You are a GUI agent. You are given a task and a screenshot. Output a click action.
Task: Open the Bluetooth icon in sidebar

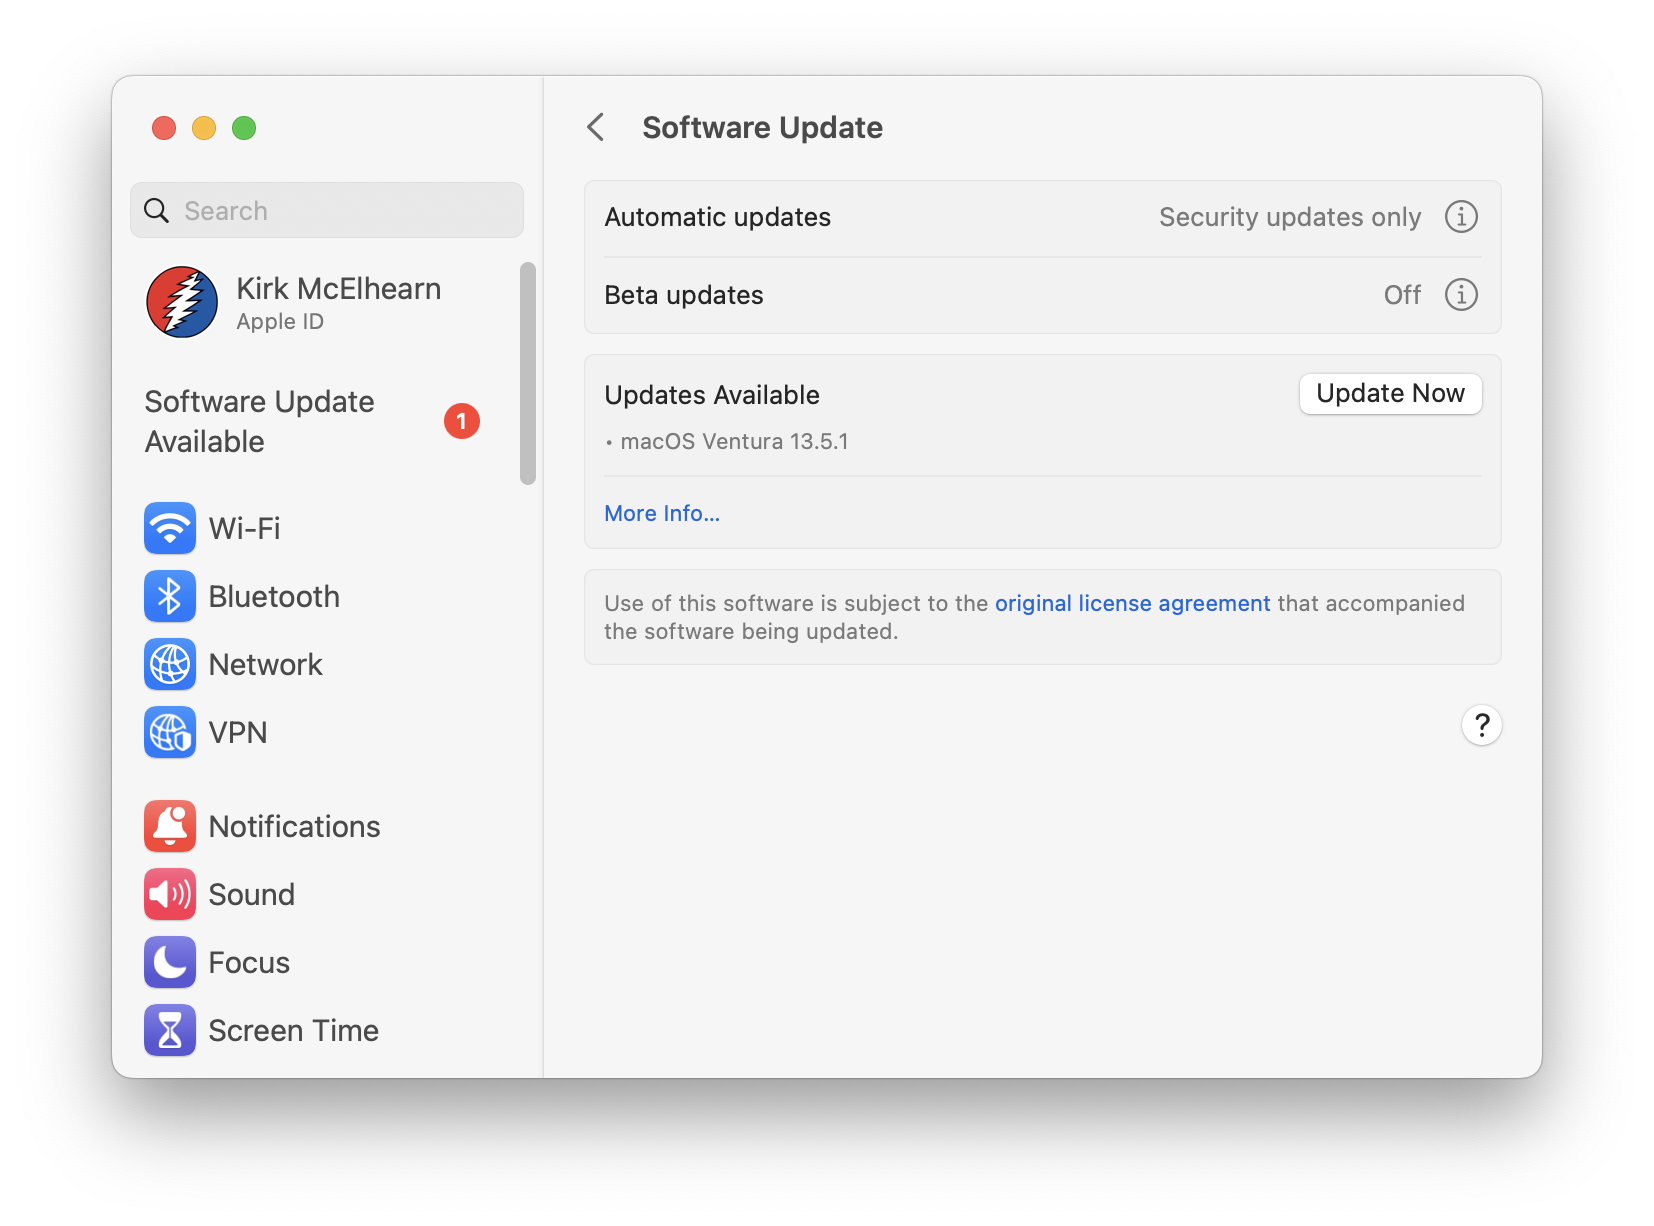pyautogui.click(x=170, y=596)
